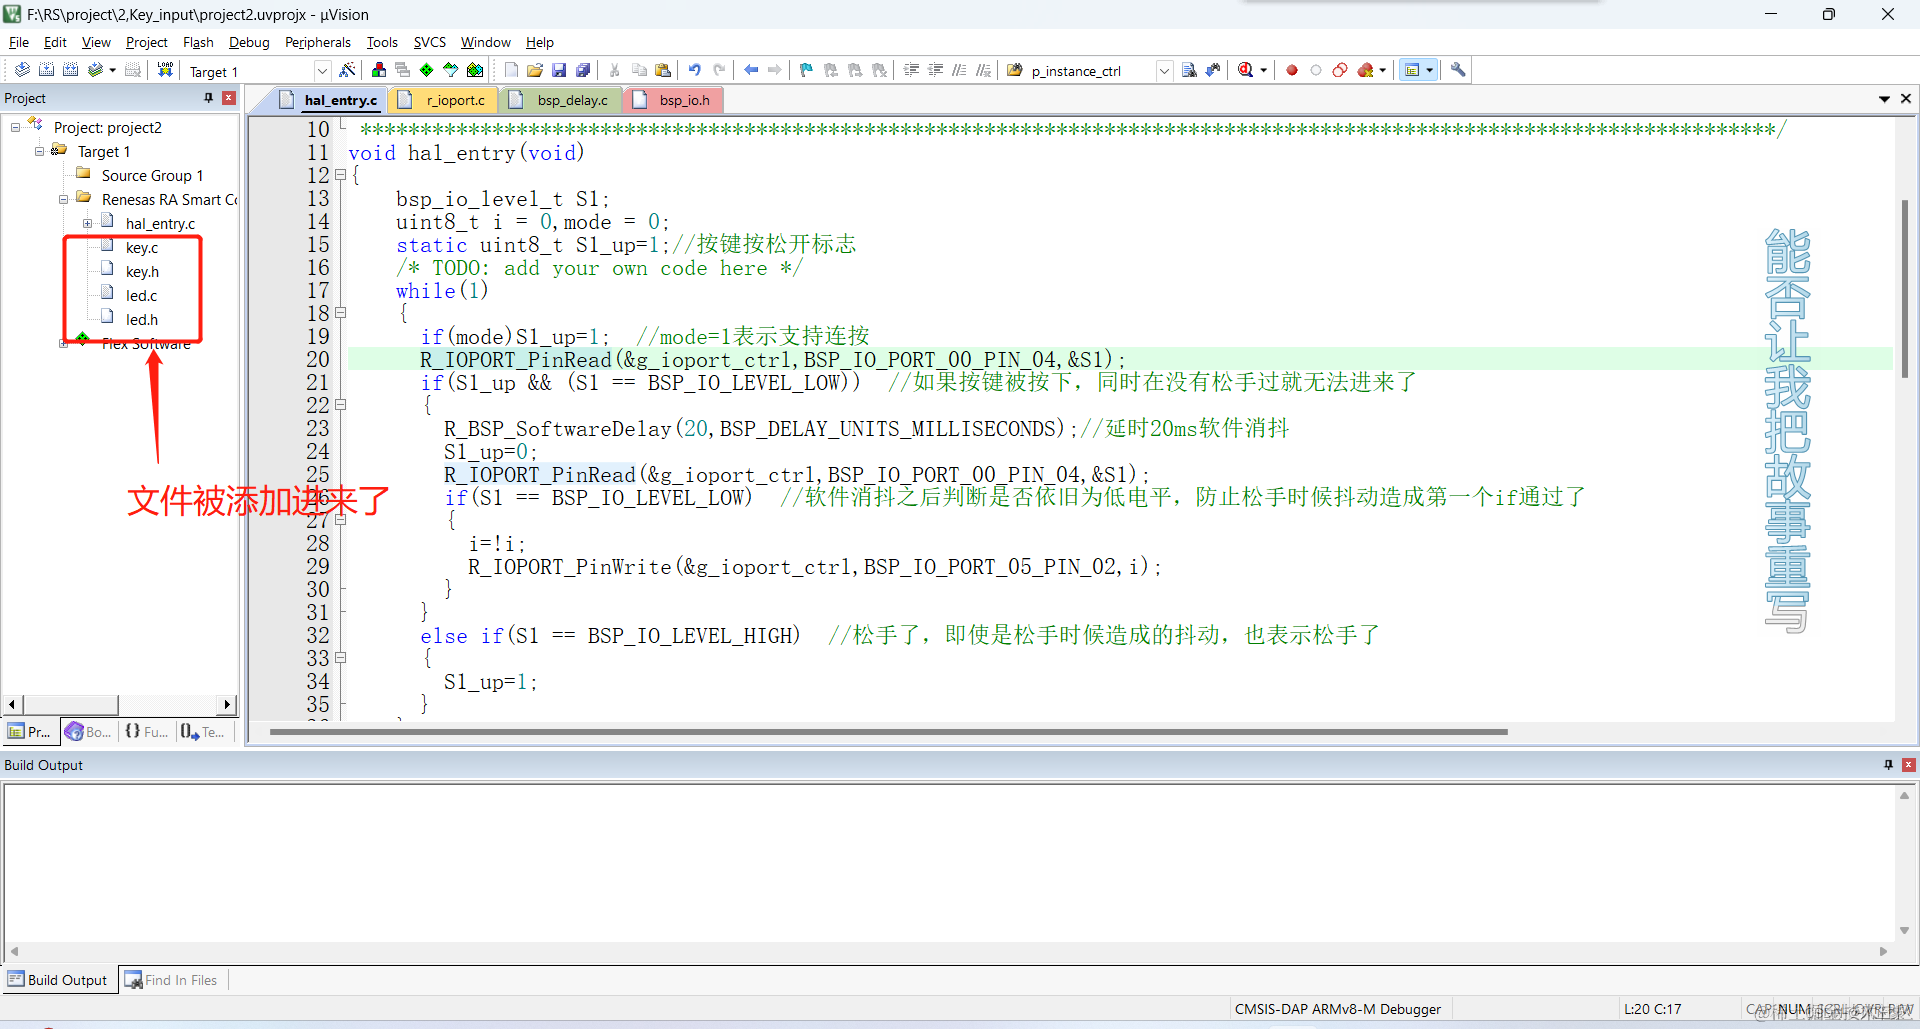Open the SVCS menu

coord(430,42)
